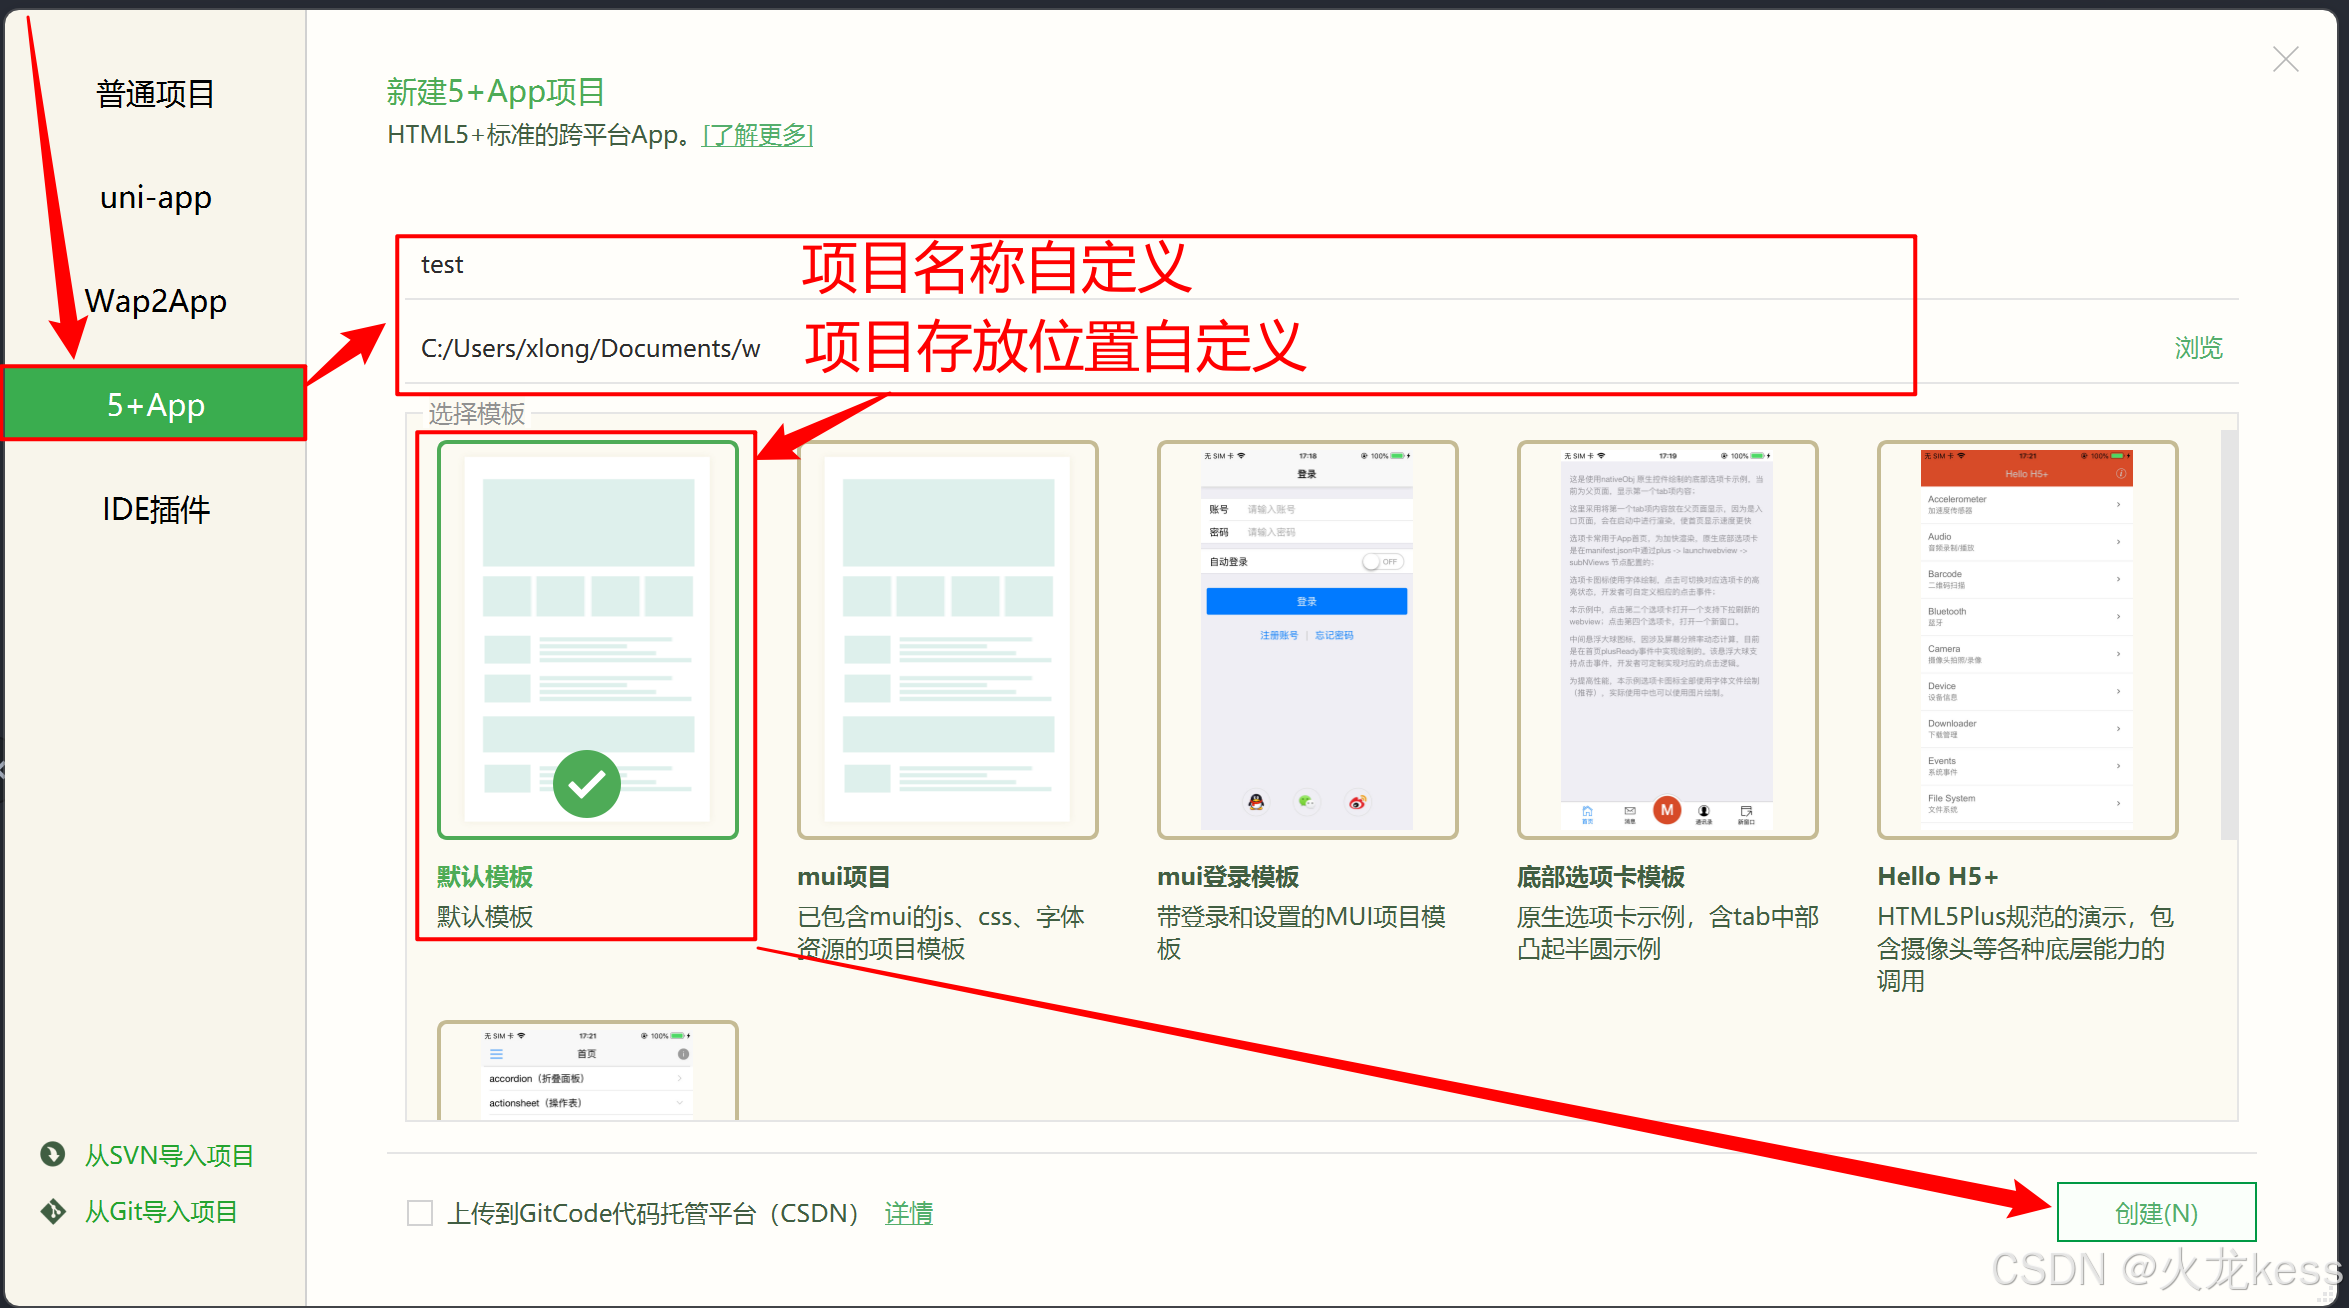Click the SVN import icon
The image size is (2349, 1308).
53,1154
